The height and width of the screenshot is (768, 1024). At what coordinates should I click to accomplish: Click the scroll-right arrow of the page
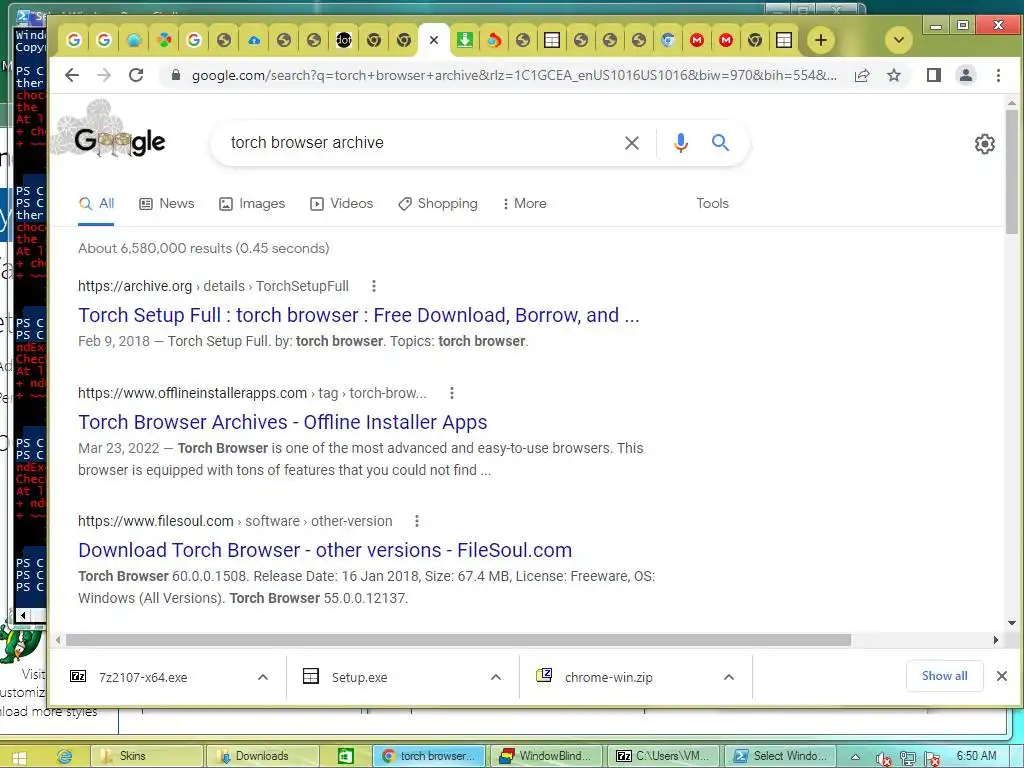pyautogui.click(x=996, y=640)
